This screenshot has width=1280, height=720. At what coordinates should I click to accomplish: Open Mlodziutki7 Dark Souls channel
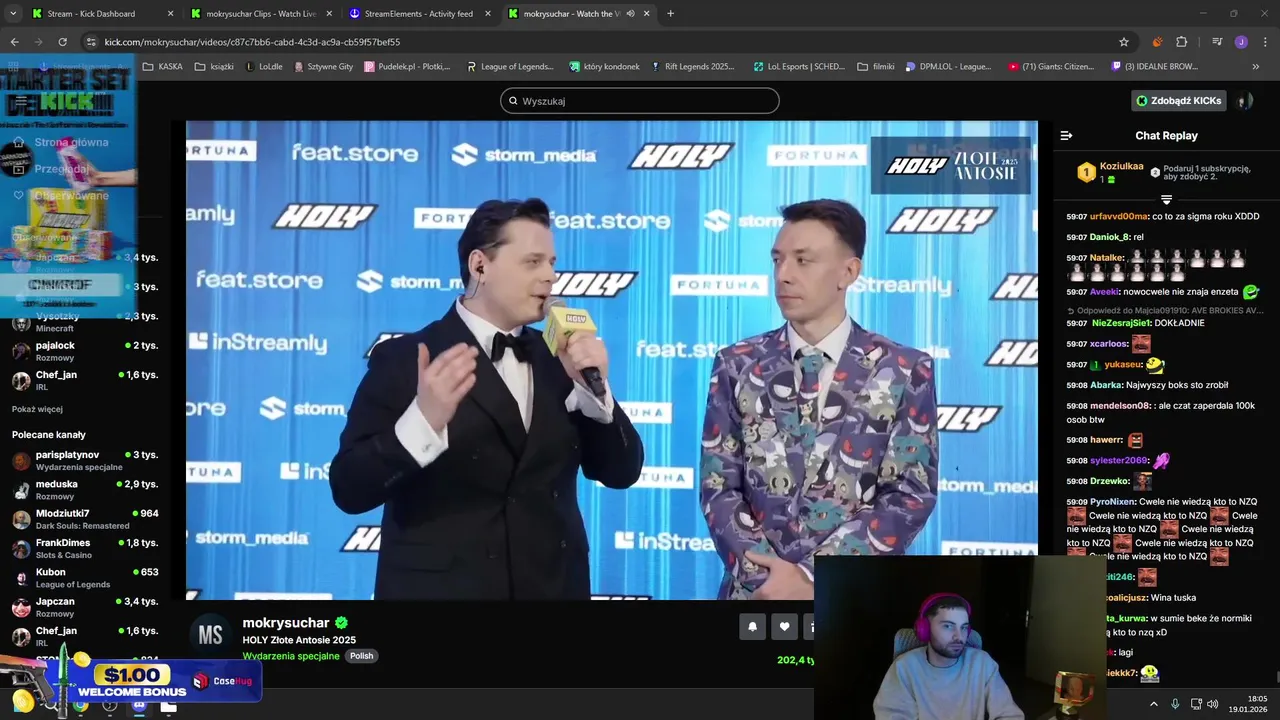point(85,519)
